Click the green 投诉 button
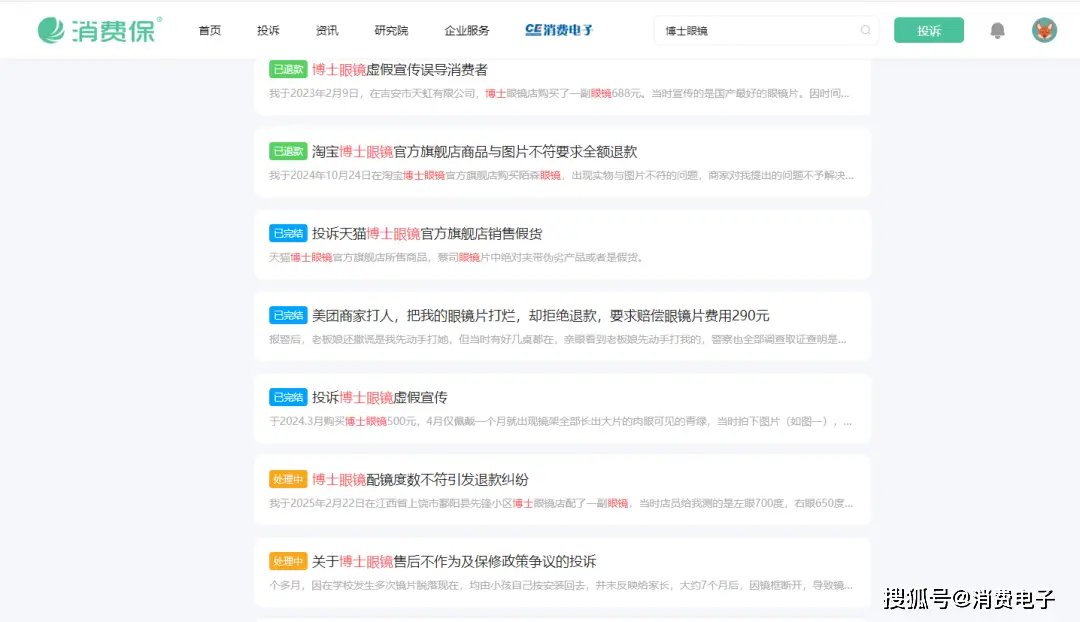1080x622 pixels. [928, 30]
